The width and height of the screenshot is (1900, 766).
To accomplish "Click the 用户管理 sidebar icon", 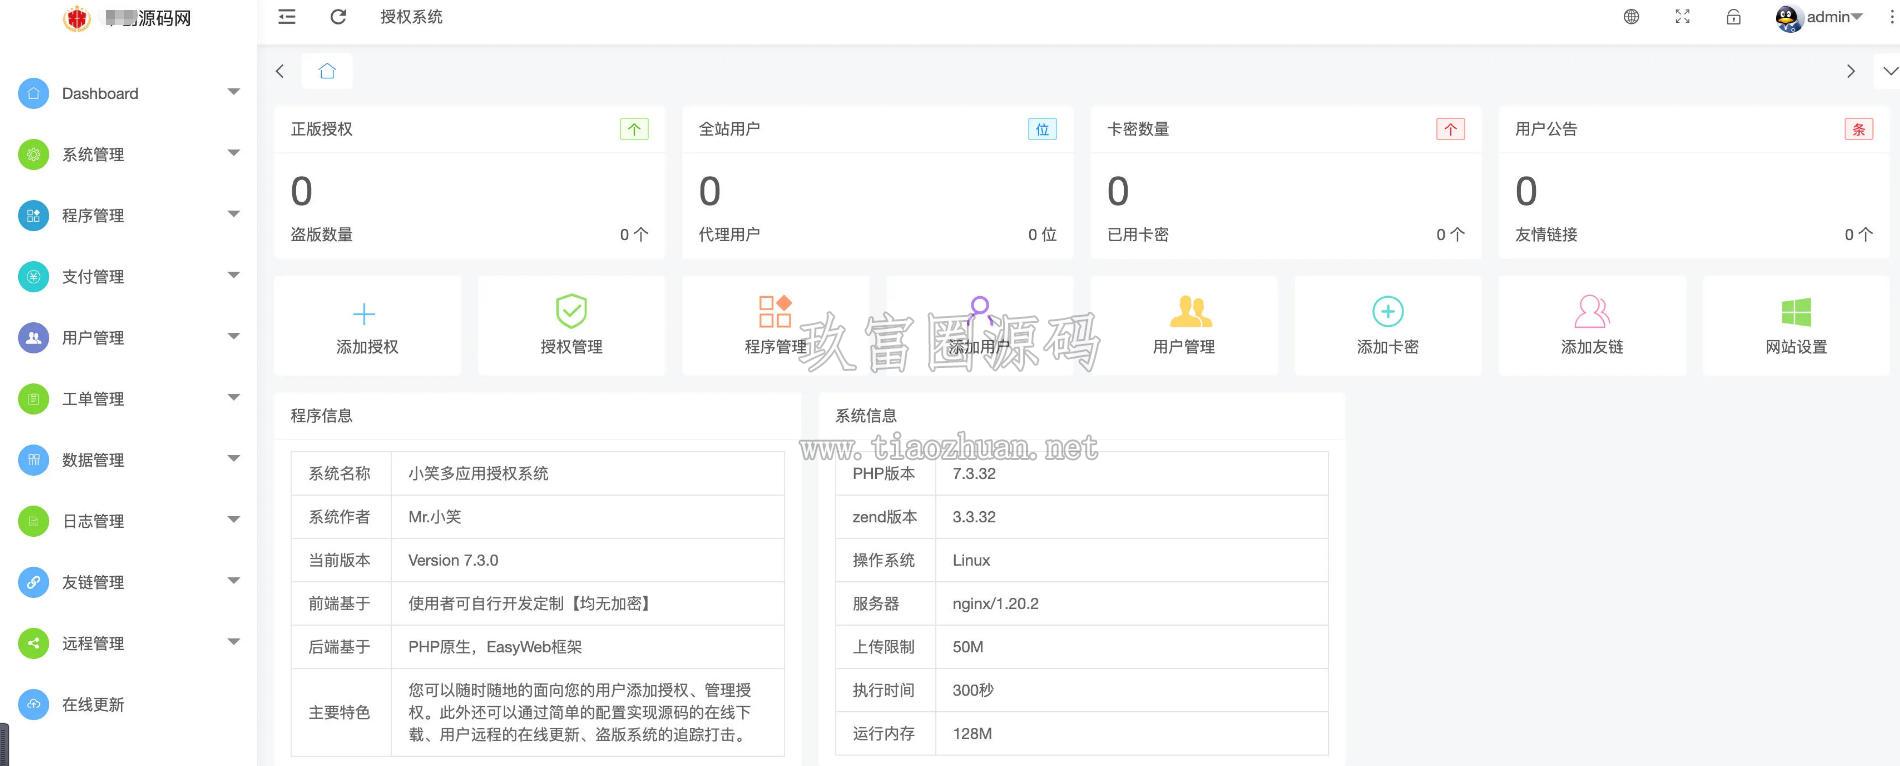I will [33, 337].
